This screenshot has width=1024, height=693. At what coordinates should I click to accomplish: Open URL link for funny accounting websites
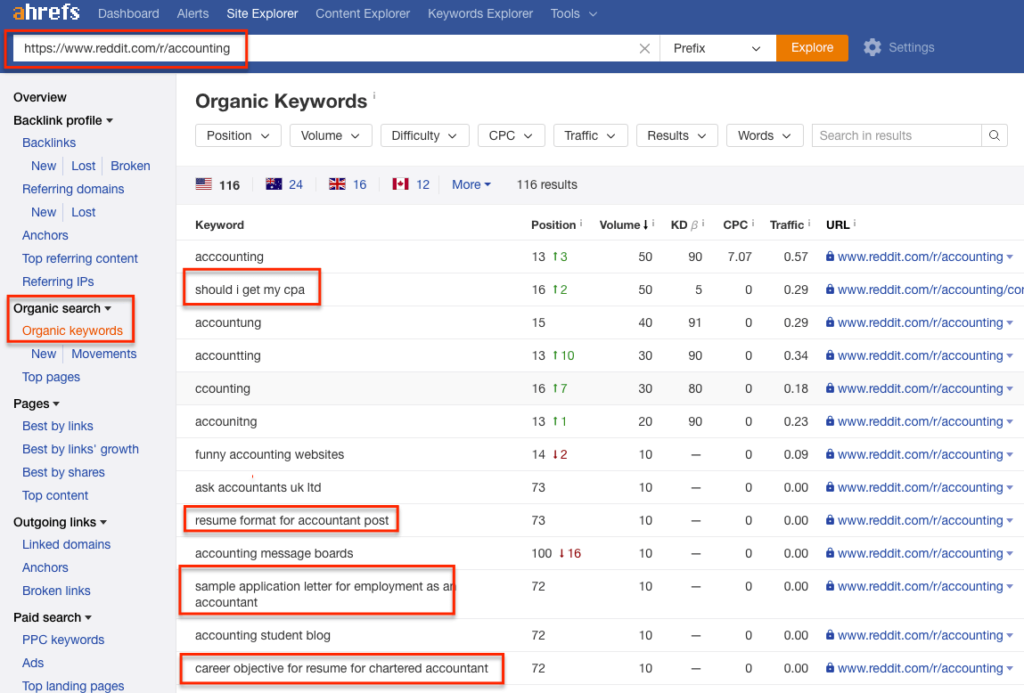[920, 454]
